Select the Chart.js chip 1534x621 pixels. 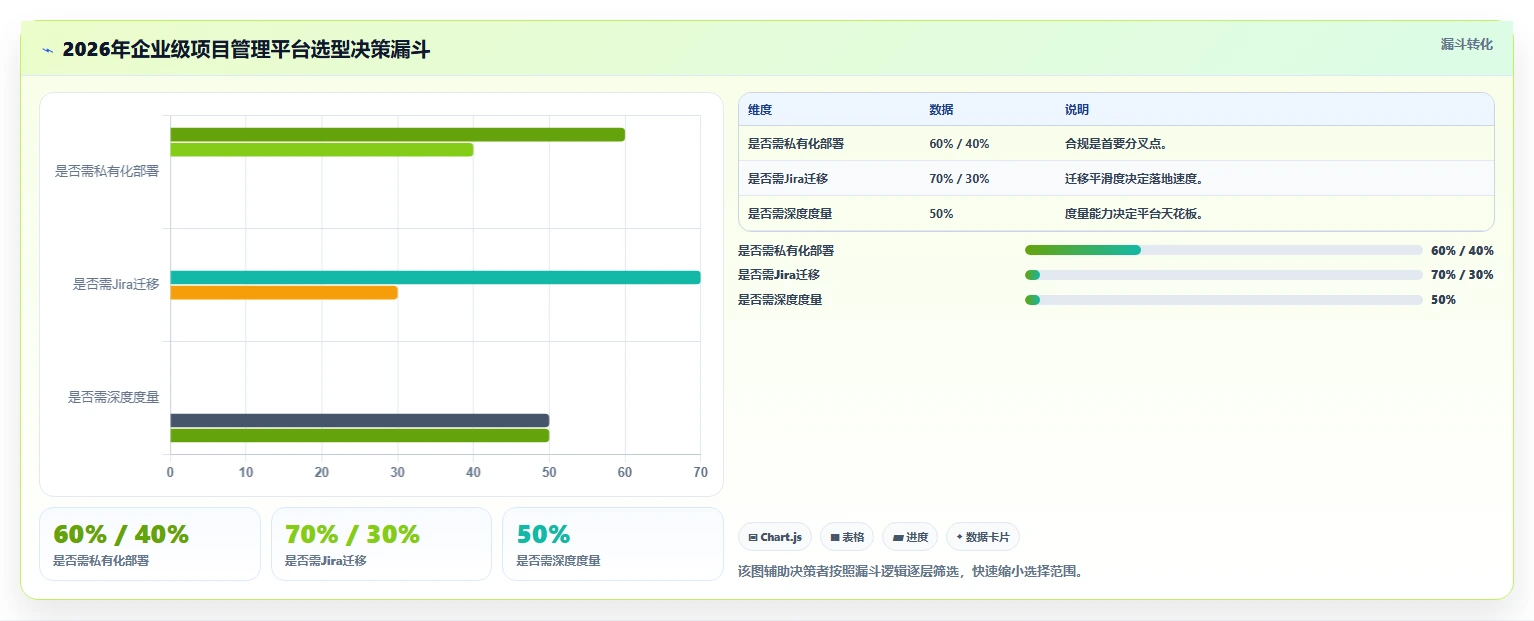775,537
